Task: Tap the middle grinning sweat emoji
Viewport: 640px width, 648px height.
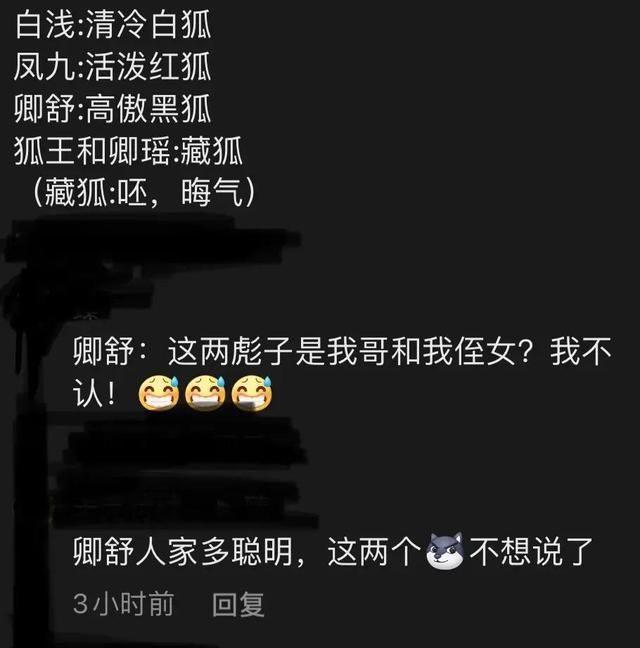Action: pyautogui.click(x=205, y=393)
